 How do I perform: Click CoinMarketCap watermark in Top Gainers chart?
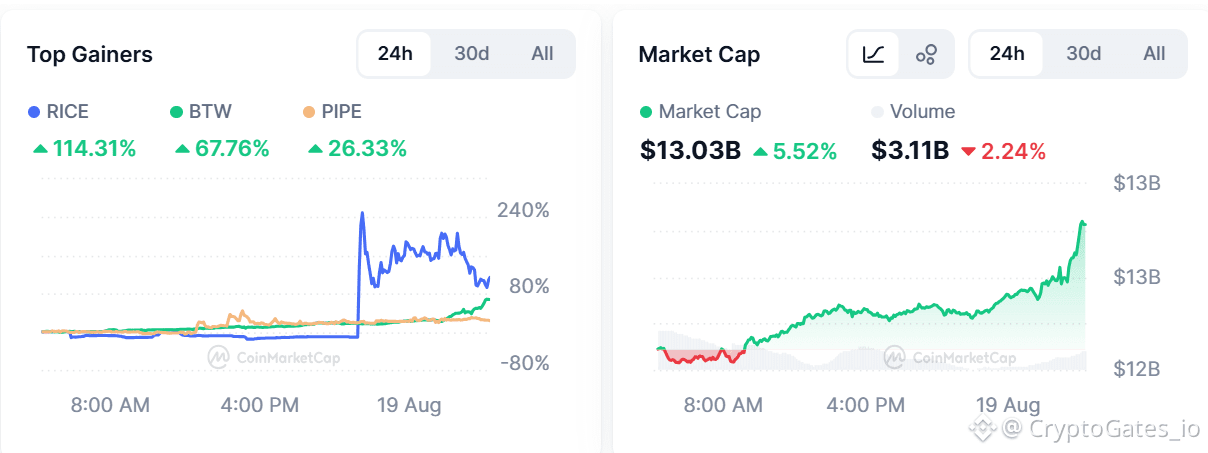[274, 357]
